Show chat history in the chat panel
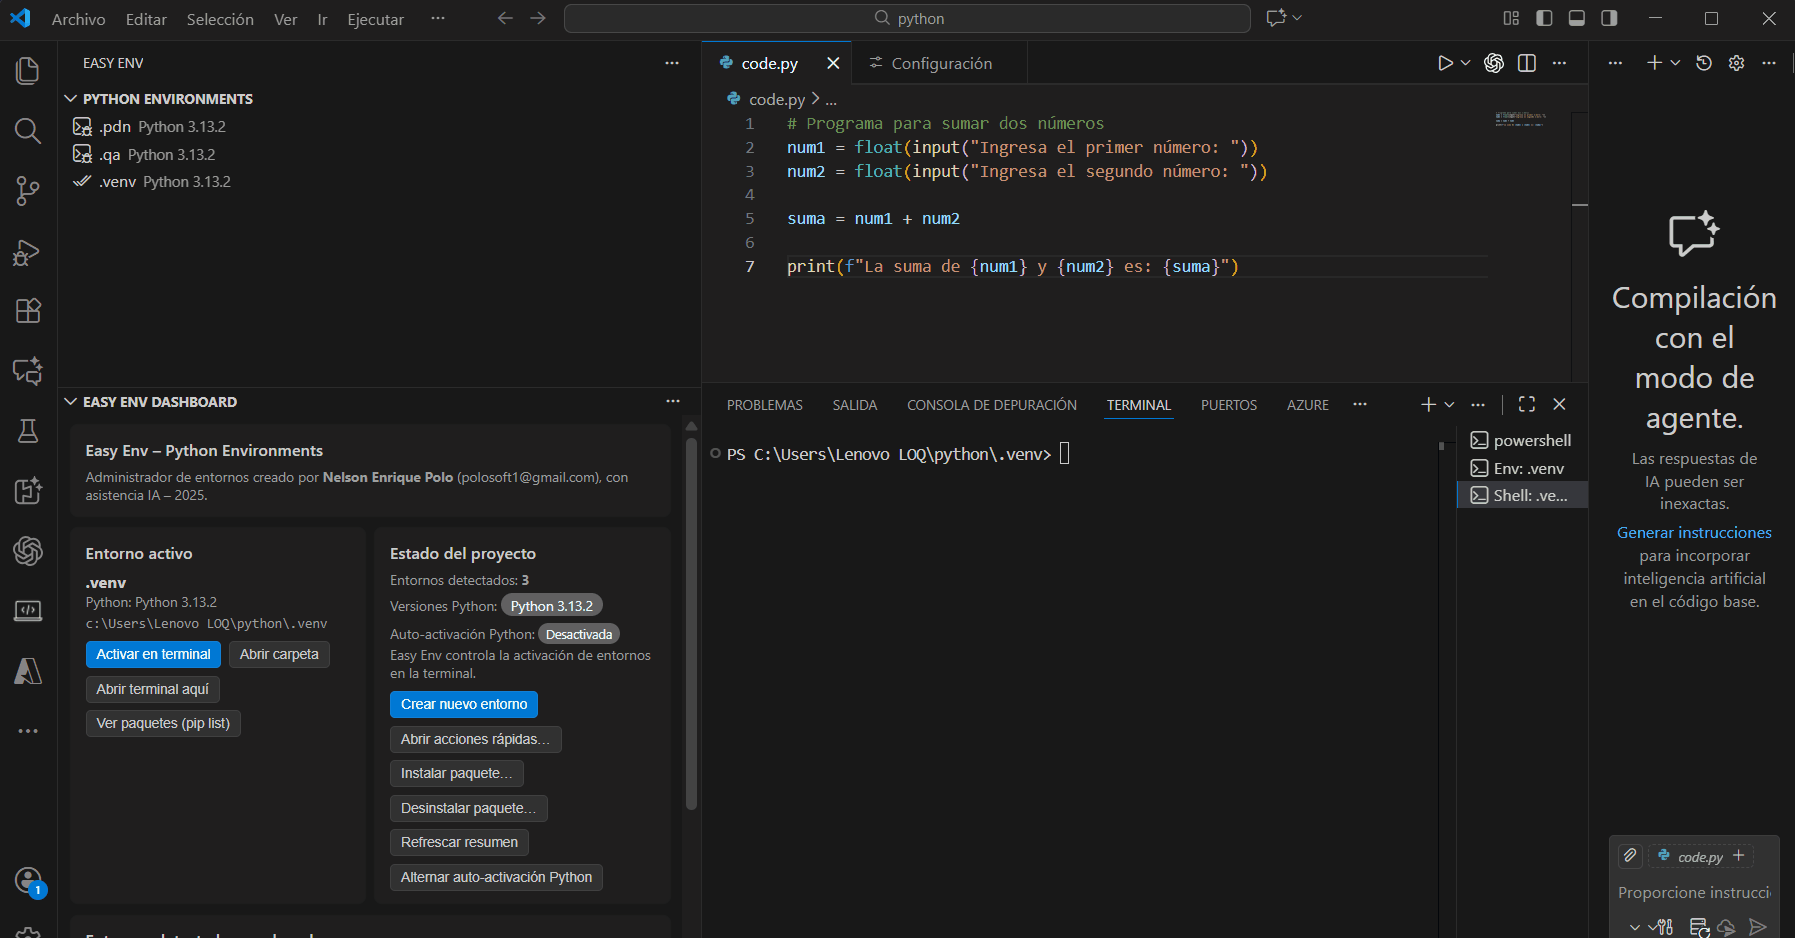The width and height of the screenshot is (1795, 938). click(1704, 63)
